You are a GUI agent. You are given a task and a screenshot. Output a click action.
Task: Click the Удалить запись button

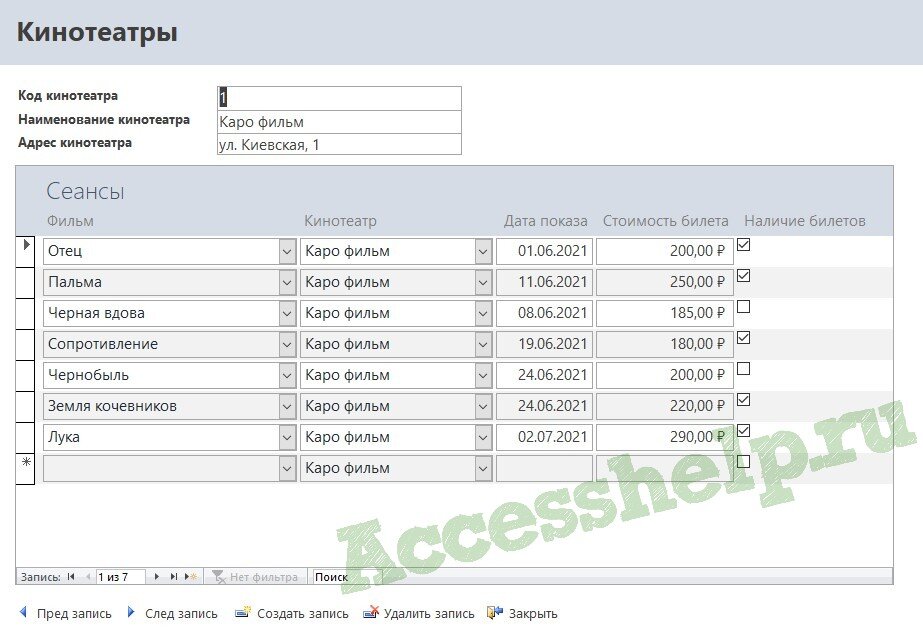pyautogui.click(x=419, y=613)
